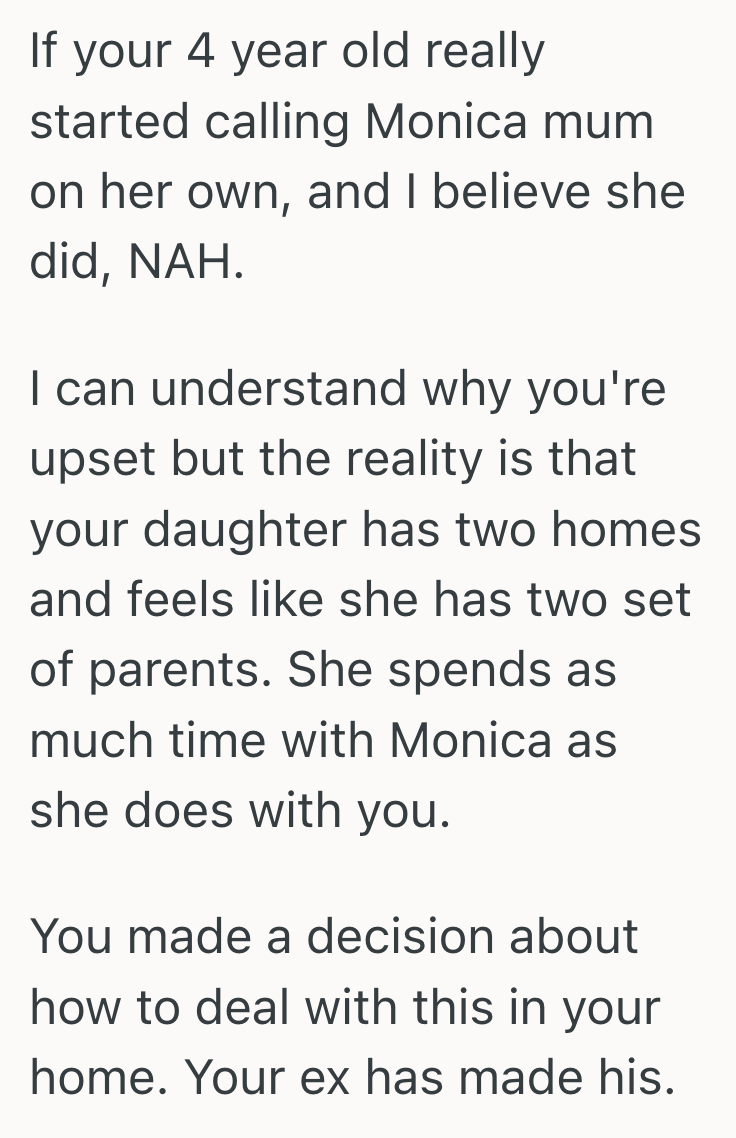Click the word "upset"

click(93, 459)
